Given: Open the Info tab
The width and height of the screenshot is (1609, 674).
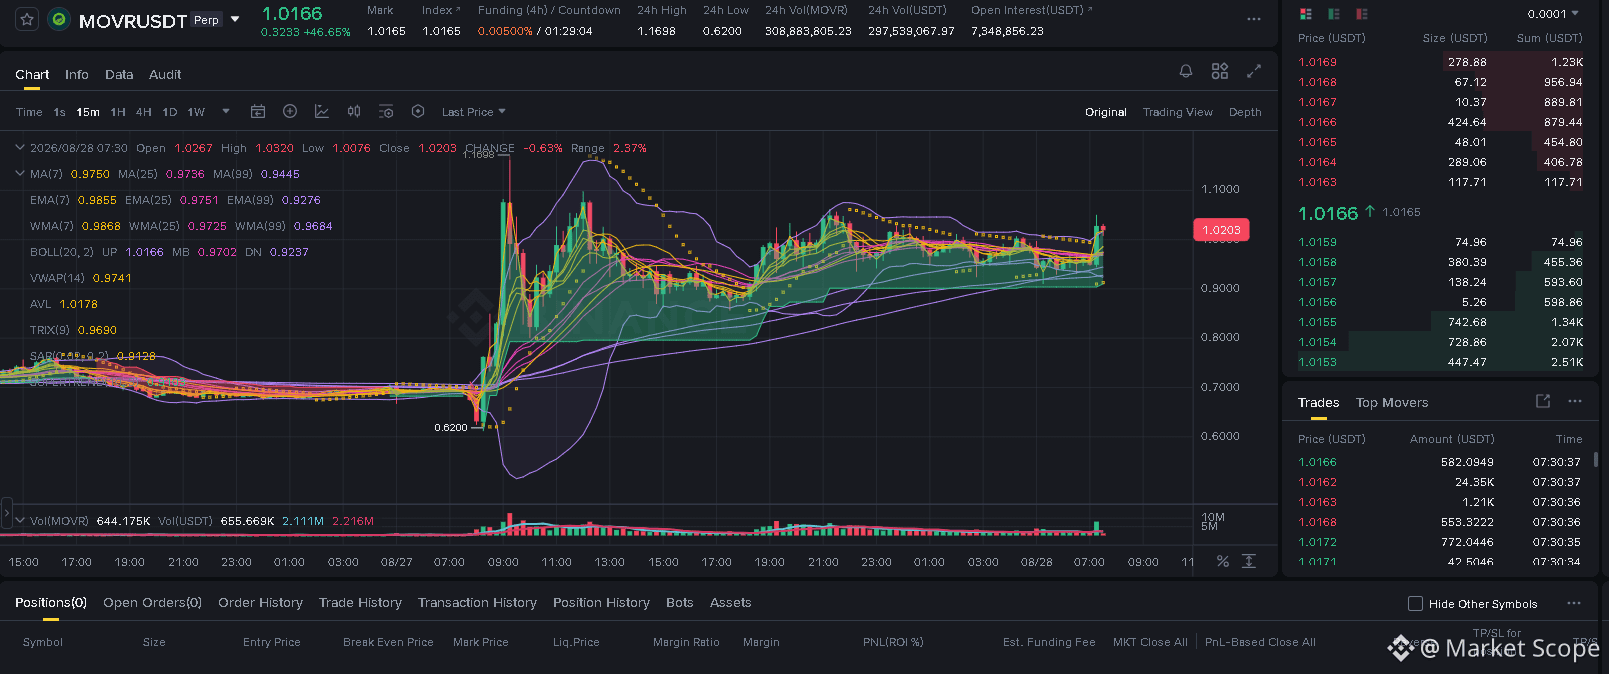Looking at the screenshot, I should pos(77,74).
